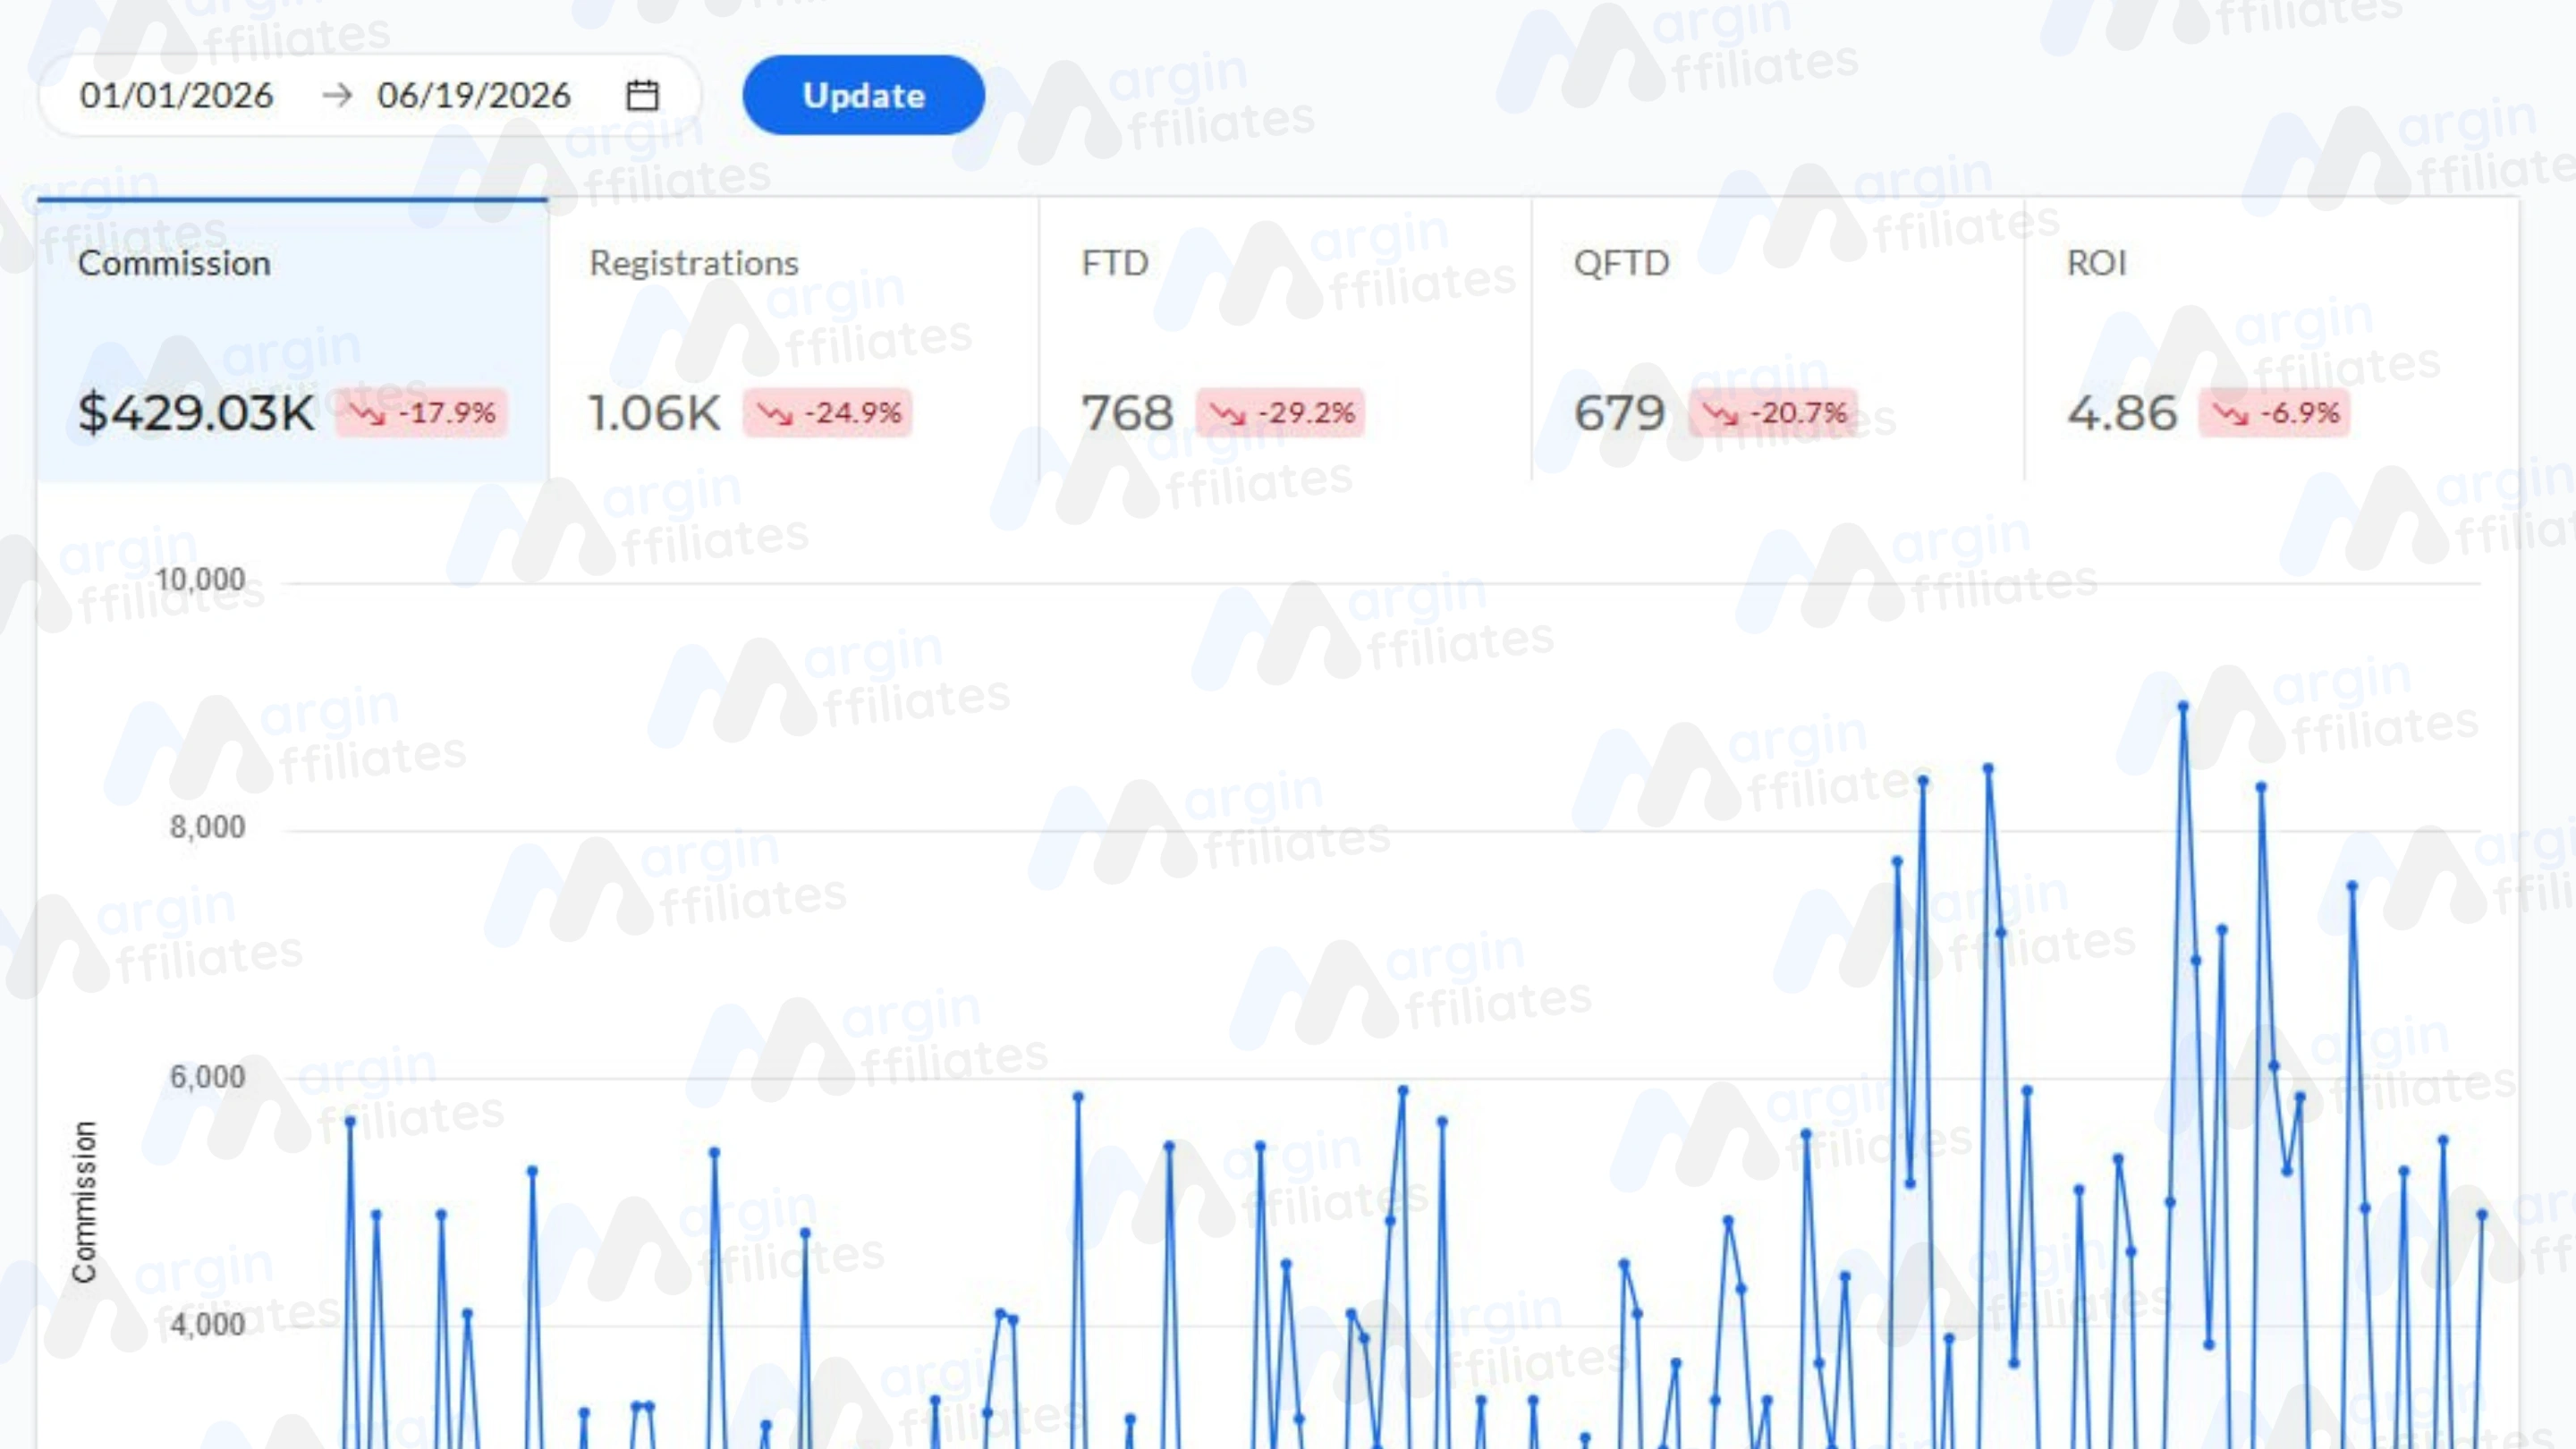Click the vertical Commission axis title
Viewport: 2576px width, 1449px height.
tap(84, 1202)
